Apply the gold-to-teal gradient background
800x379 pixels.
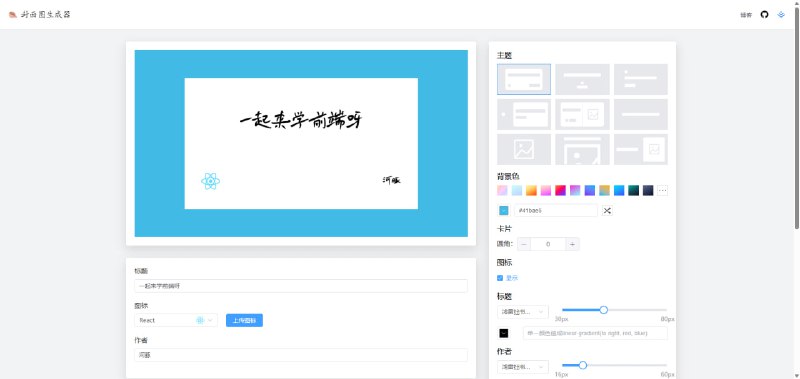(604, 190)
